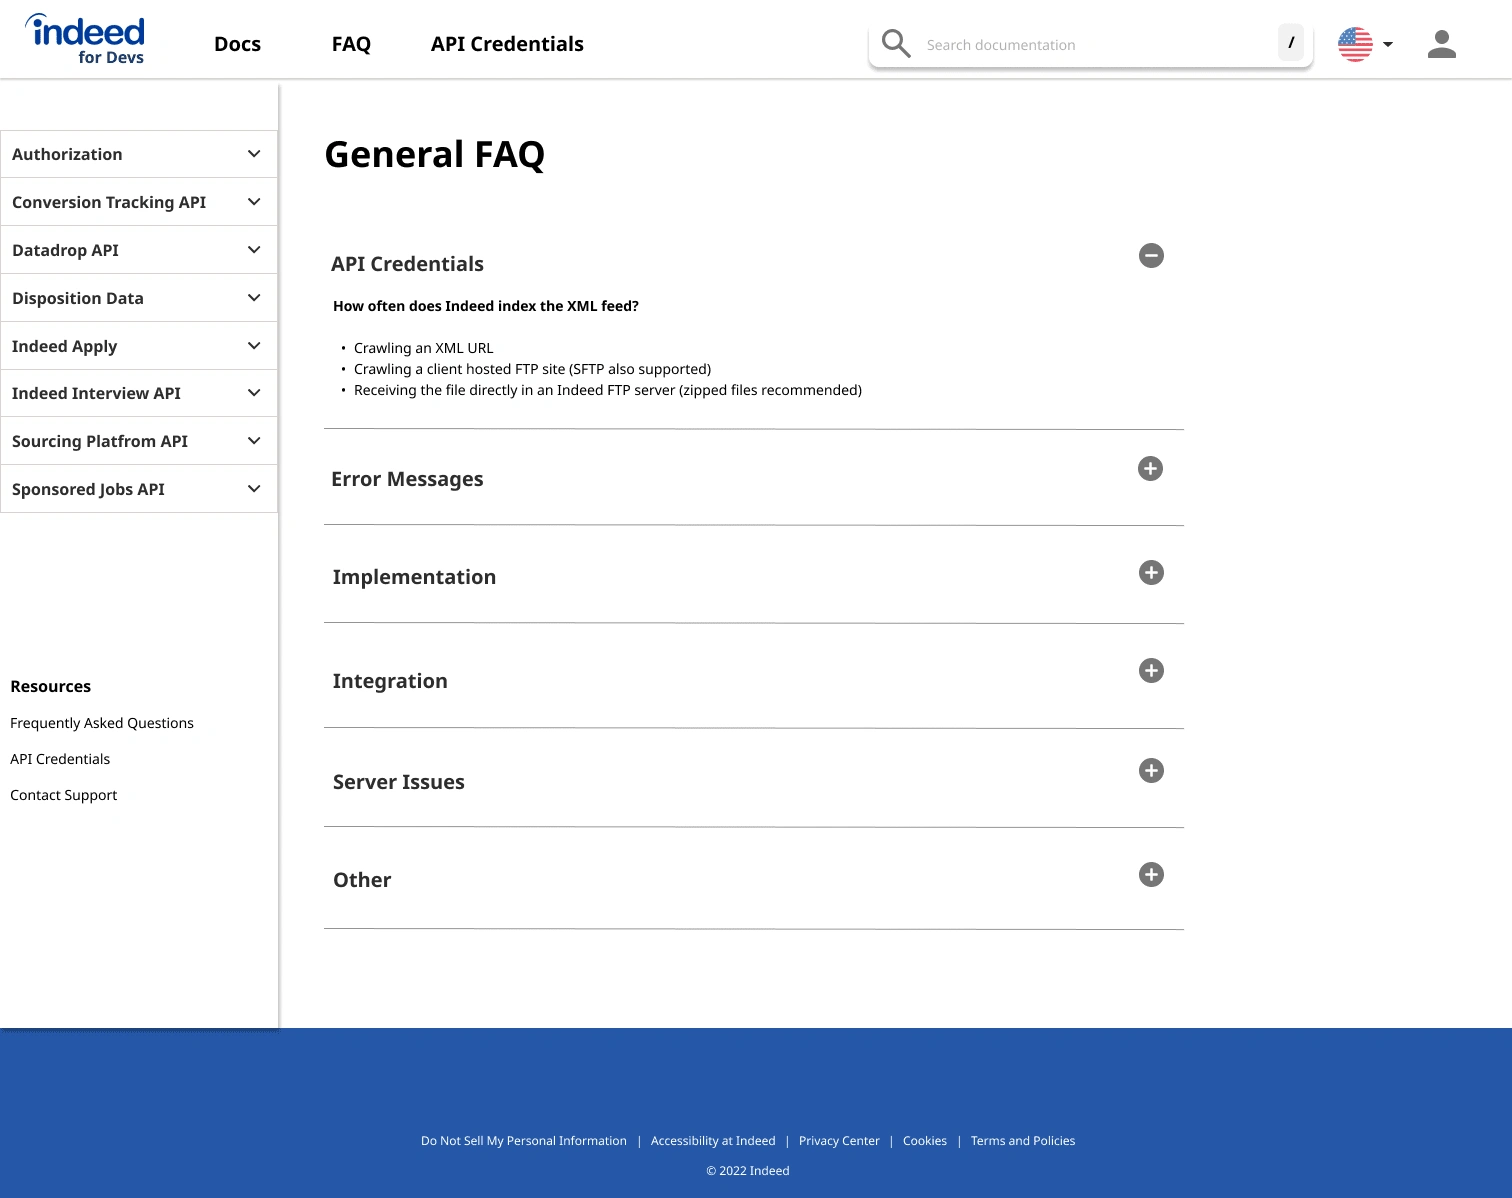
Task: Open Cookies footer link
Action: pyautogui.click(x=925, y=1141)
